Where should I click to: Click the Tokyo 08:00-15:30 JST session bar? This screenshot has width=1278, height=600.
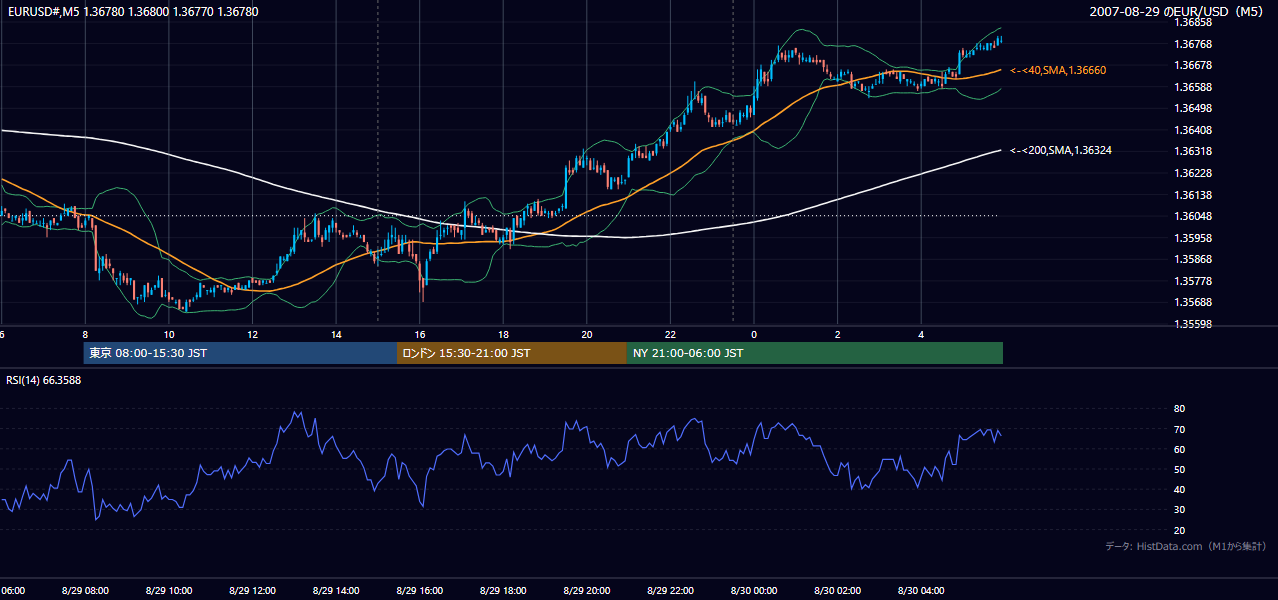click(x=240, y=353)
